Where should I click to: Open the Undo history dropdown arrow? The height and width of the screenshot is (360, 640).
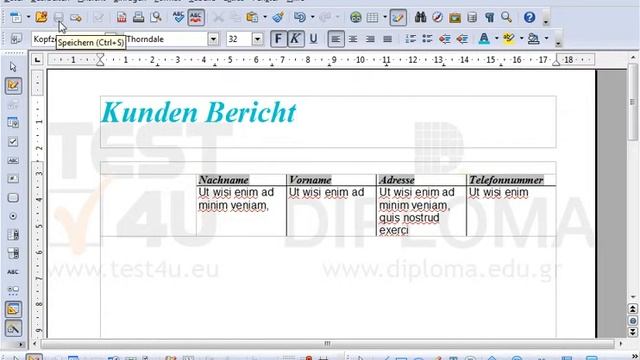(313, 17)
